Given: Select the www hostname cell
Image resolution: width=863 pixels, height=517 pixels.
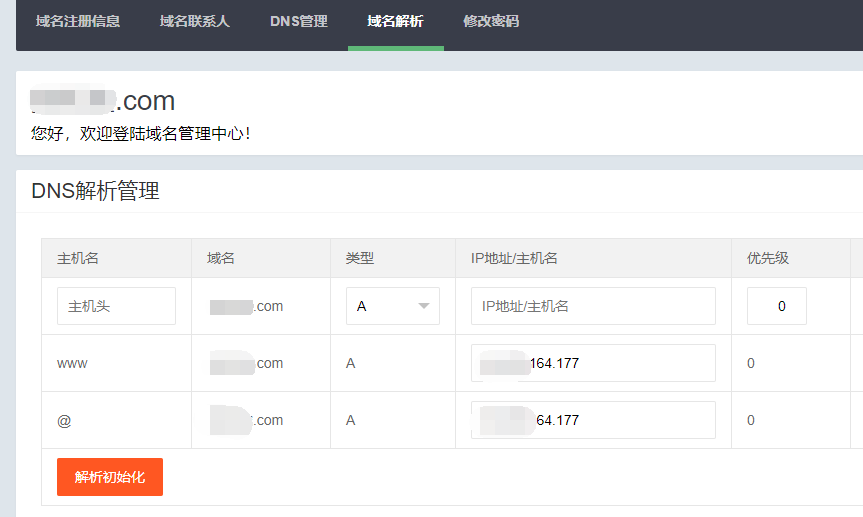Looking at the screenshot, I should pos(72,363).
